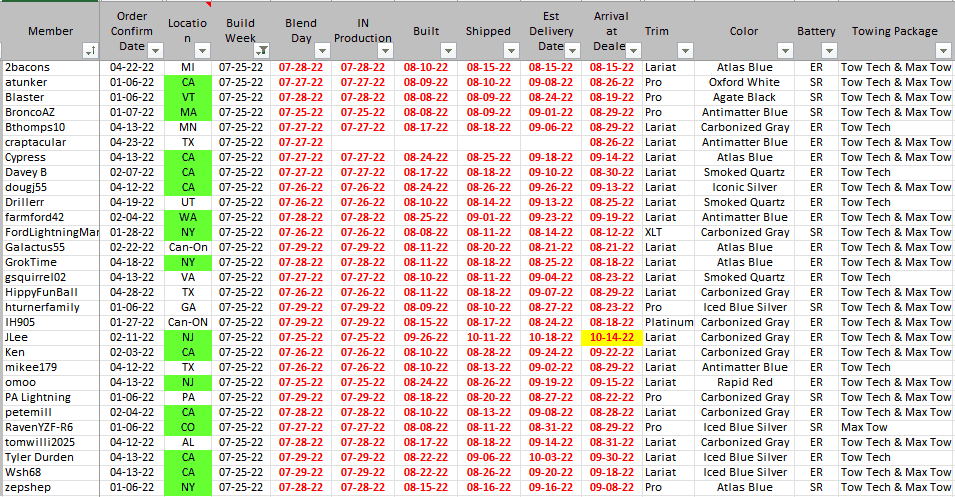
Task: Click the active Build Week filter button
Action: pos(261,50)
